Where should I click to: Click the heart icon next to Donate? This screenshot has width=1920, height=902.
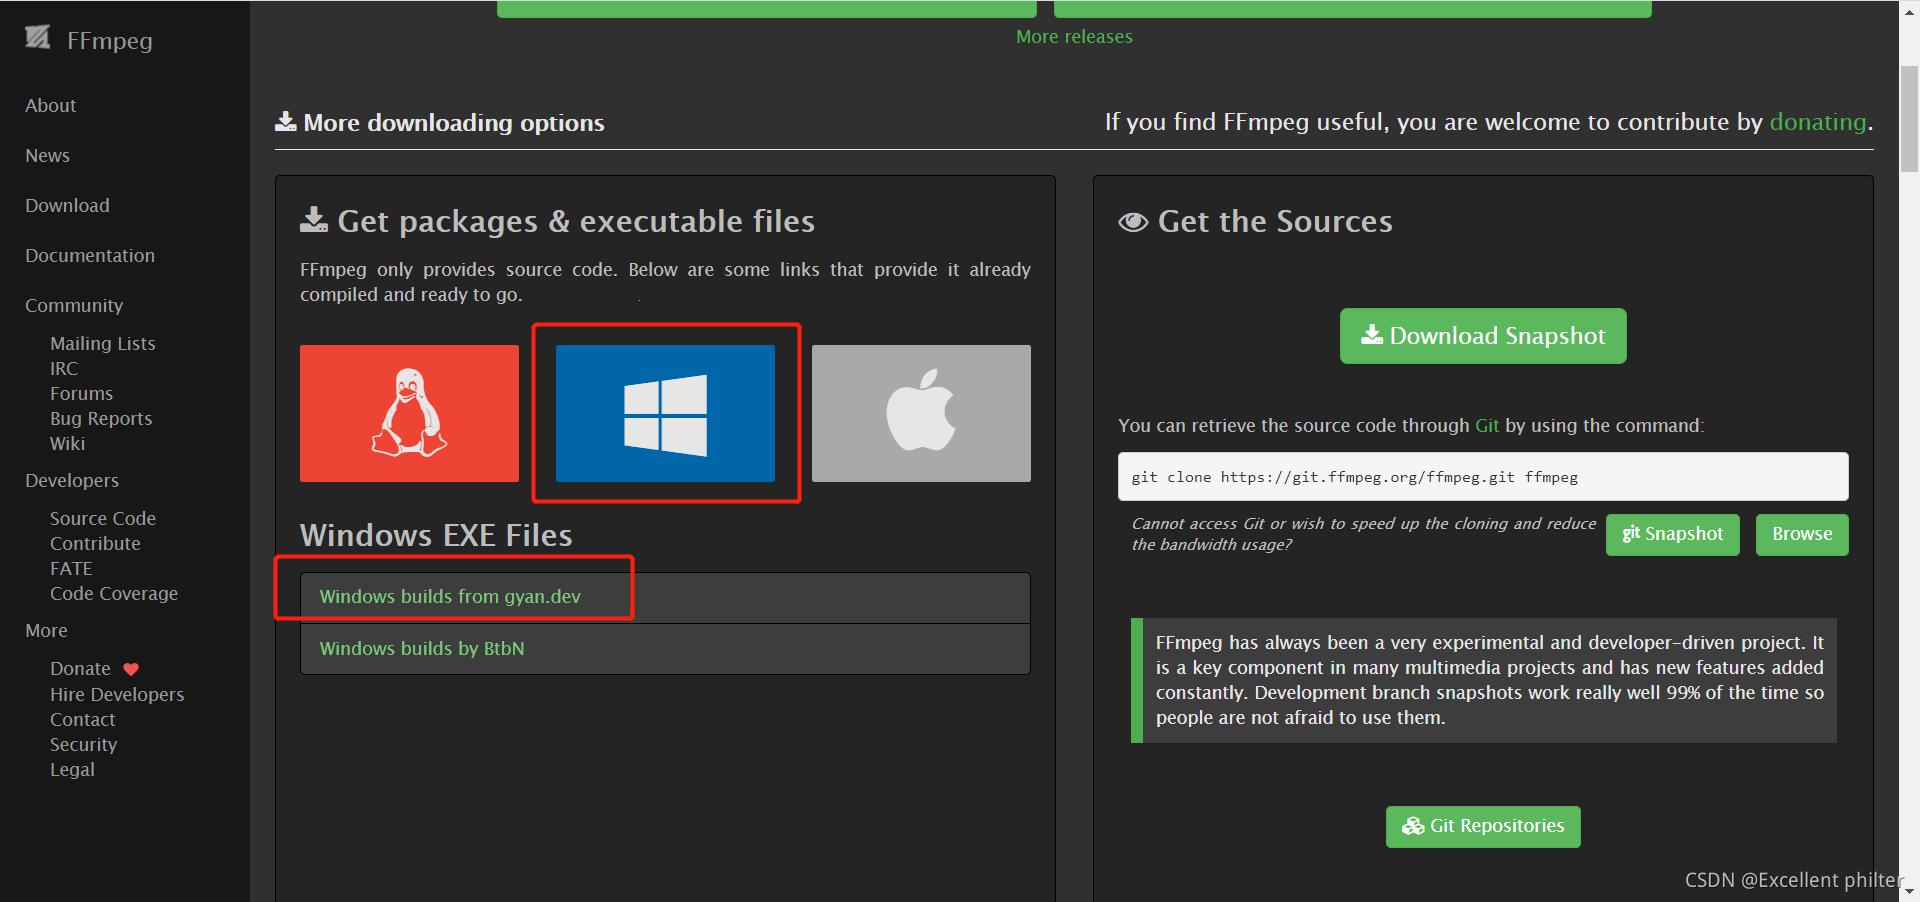[131, 669]
